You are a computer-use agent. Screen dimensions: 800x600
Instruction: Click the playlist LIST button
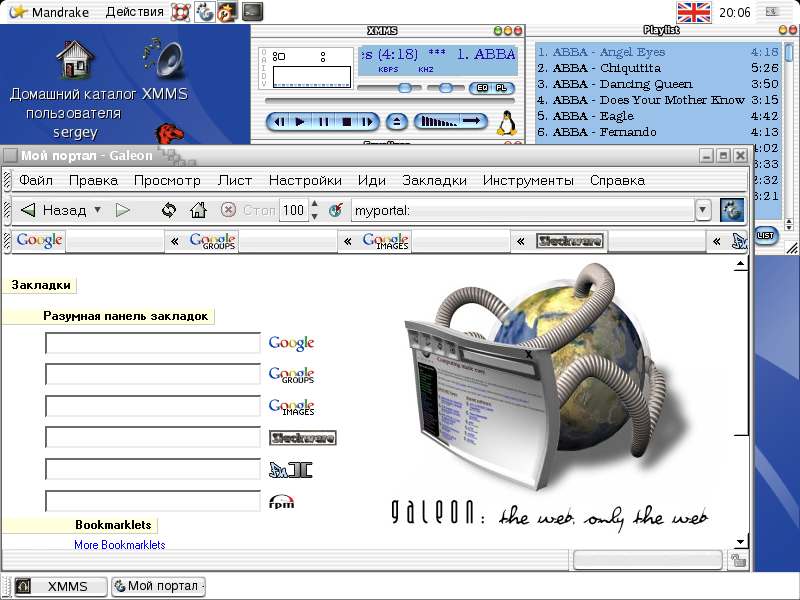(765, 235)
